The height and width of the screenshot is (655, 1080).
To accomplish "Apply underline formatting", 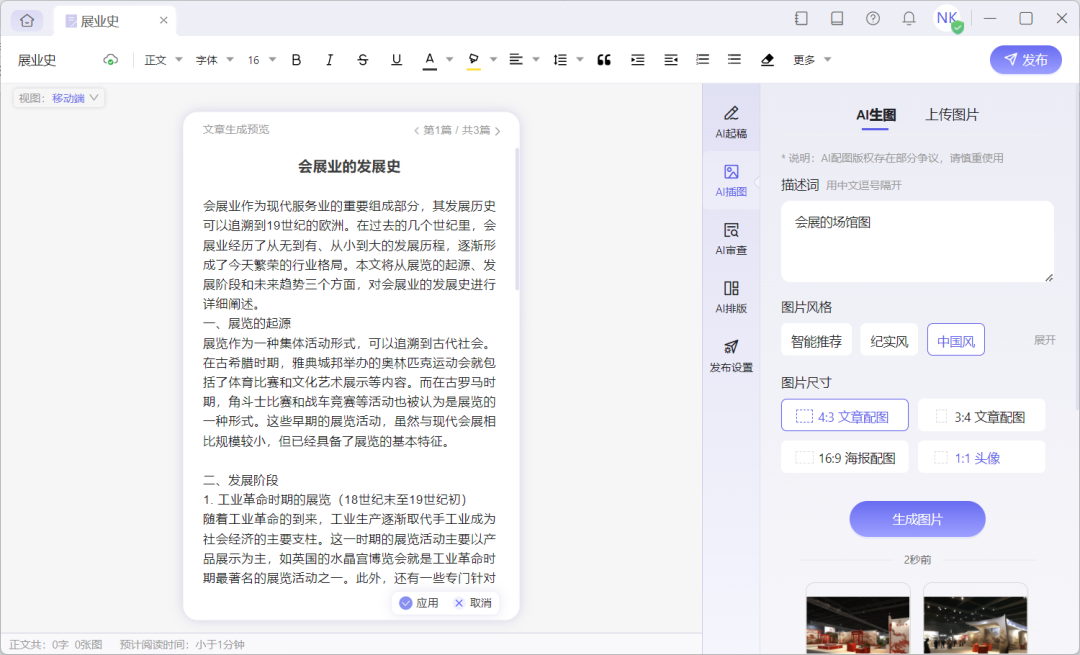I will point(396,60).
